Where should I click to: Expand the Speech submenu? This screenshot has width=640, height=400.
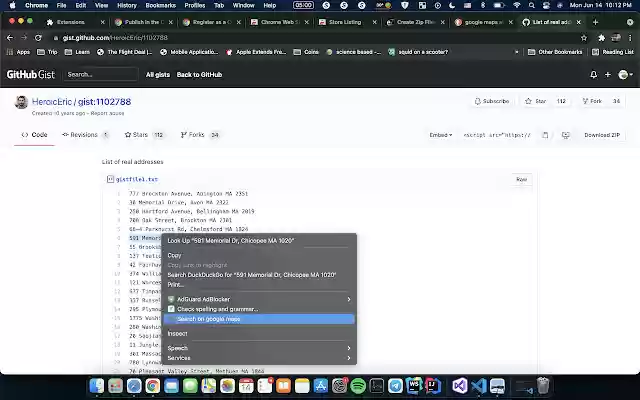pyautogui.click(x=259, y=348)
